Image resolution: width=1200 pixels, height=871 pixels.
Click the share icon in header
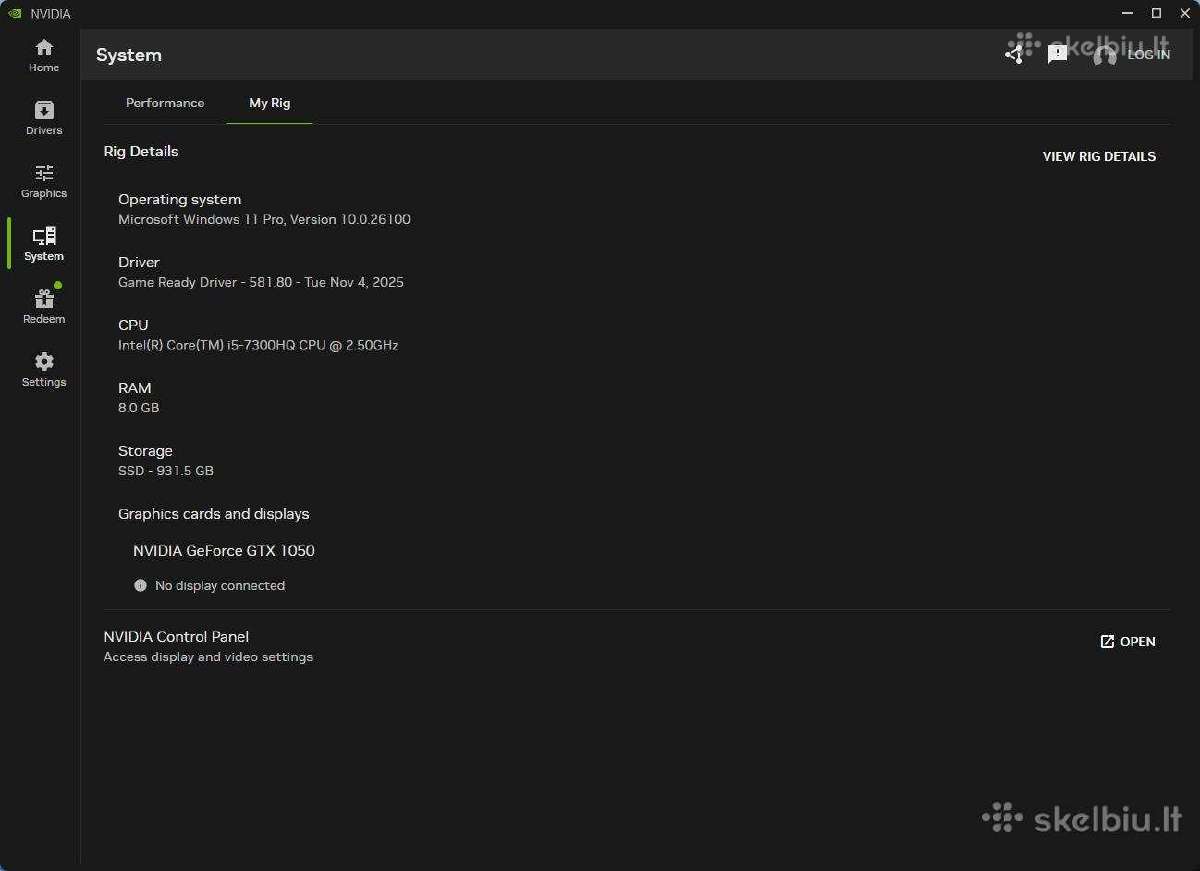pyautogui.click(x=1015, y=54)
